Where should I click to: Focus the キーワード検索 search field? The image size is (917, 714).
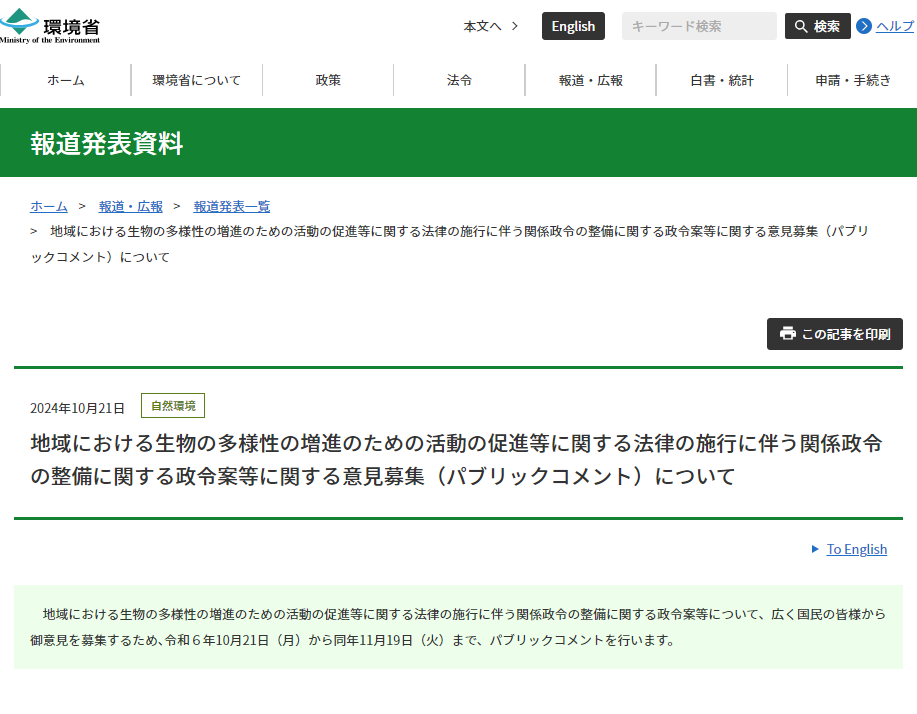coord(698,26)
